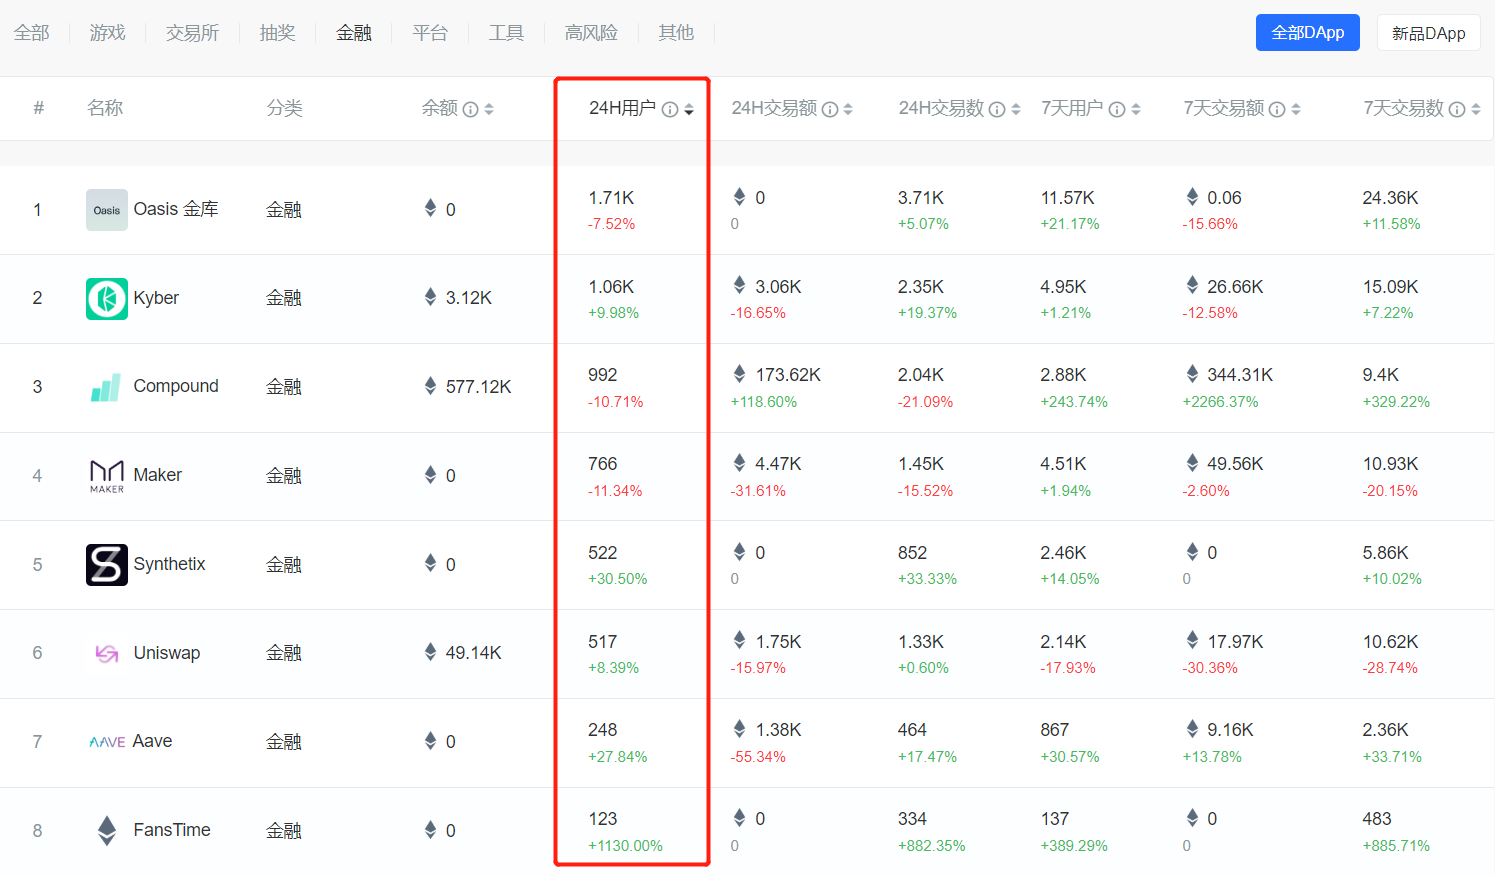Sort table by 7天交易数 column arrows
The image size is (1495, 875).
click(1476, 109)
